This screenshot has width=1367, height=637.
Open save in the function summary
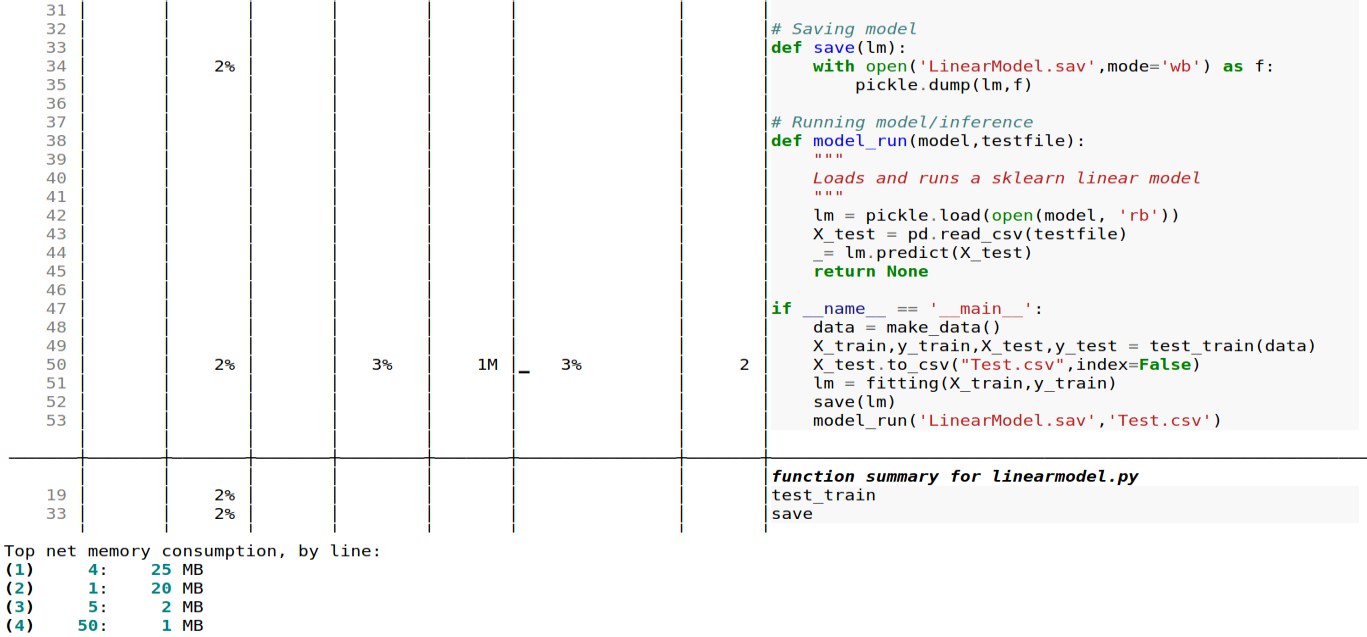791,514
